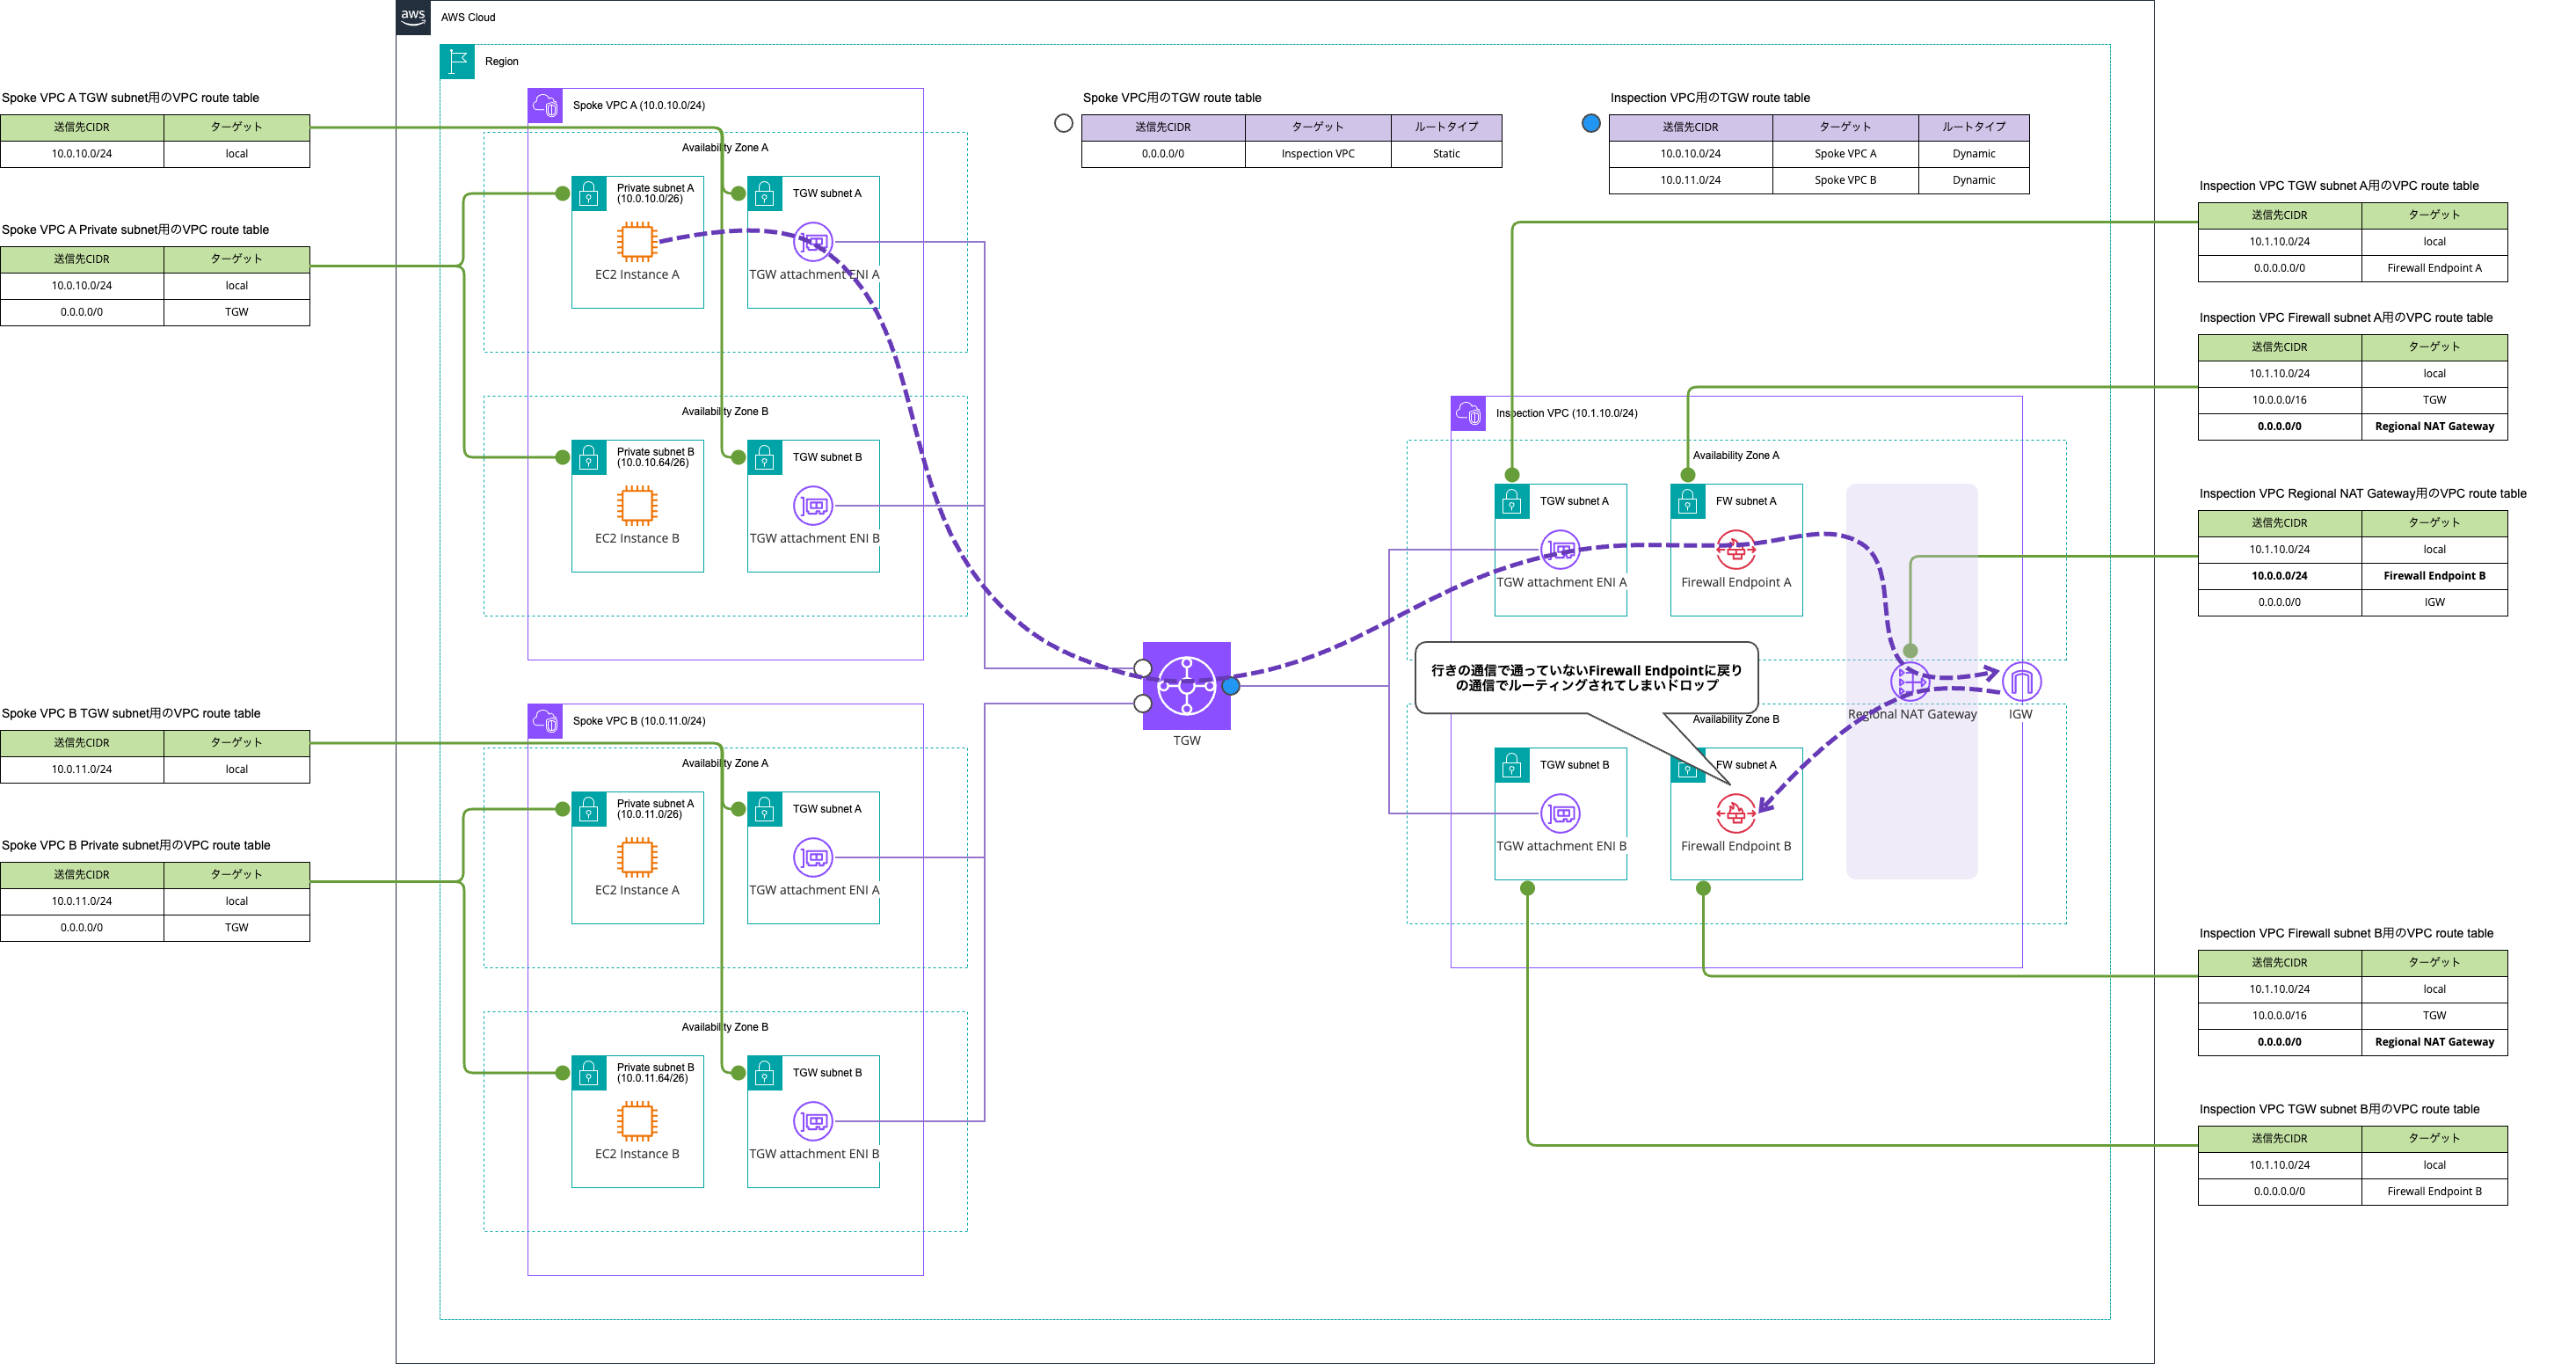Viewport: 2576px width, 1364px height.
Task: Select the Region flag icon
Action: click(457, 61)
